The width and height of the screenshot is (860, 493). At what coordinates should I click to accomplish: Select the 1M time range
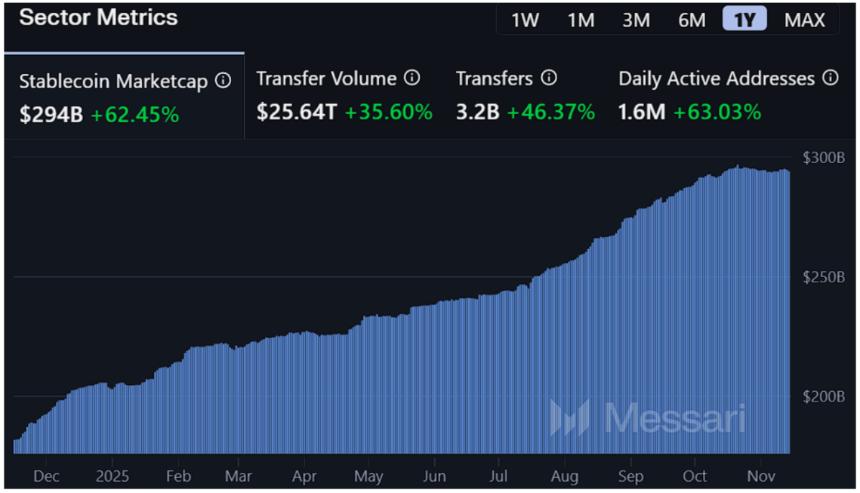(581, 20)
